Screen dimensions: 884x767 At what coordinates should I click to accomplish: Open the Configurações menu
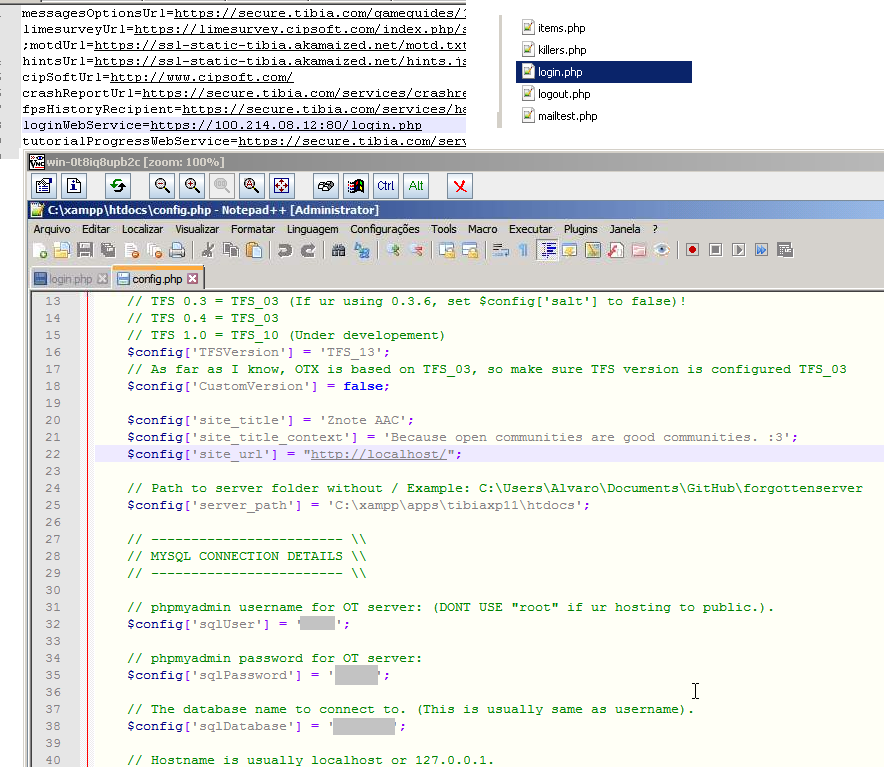(x=385, y=230)
